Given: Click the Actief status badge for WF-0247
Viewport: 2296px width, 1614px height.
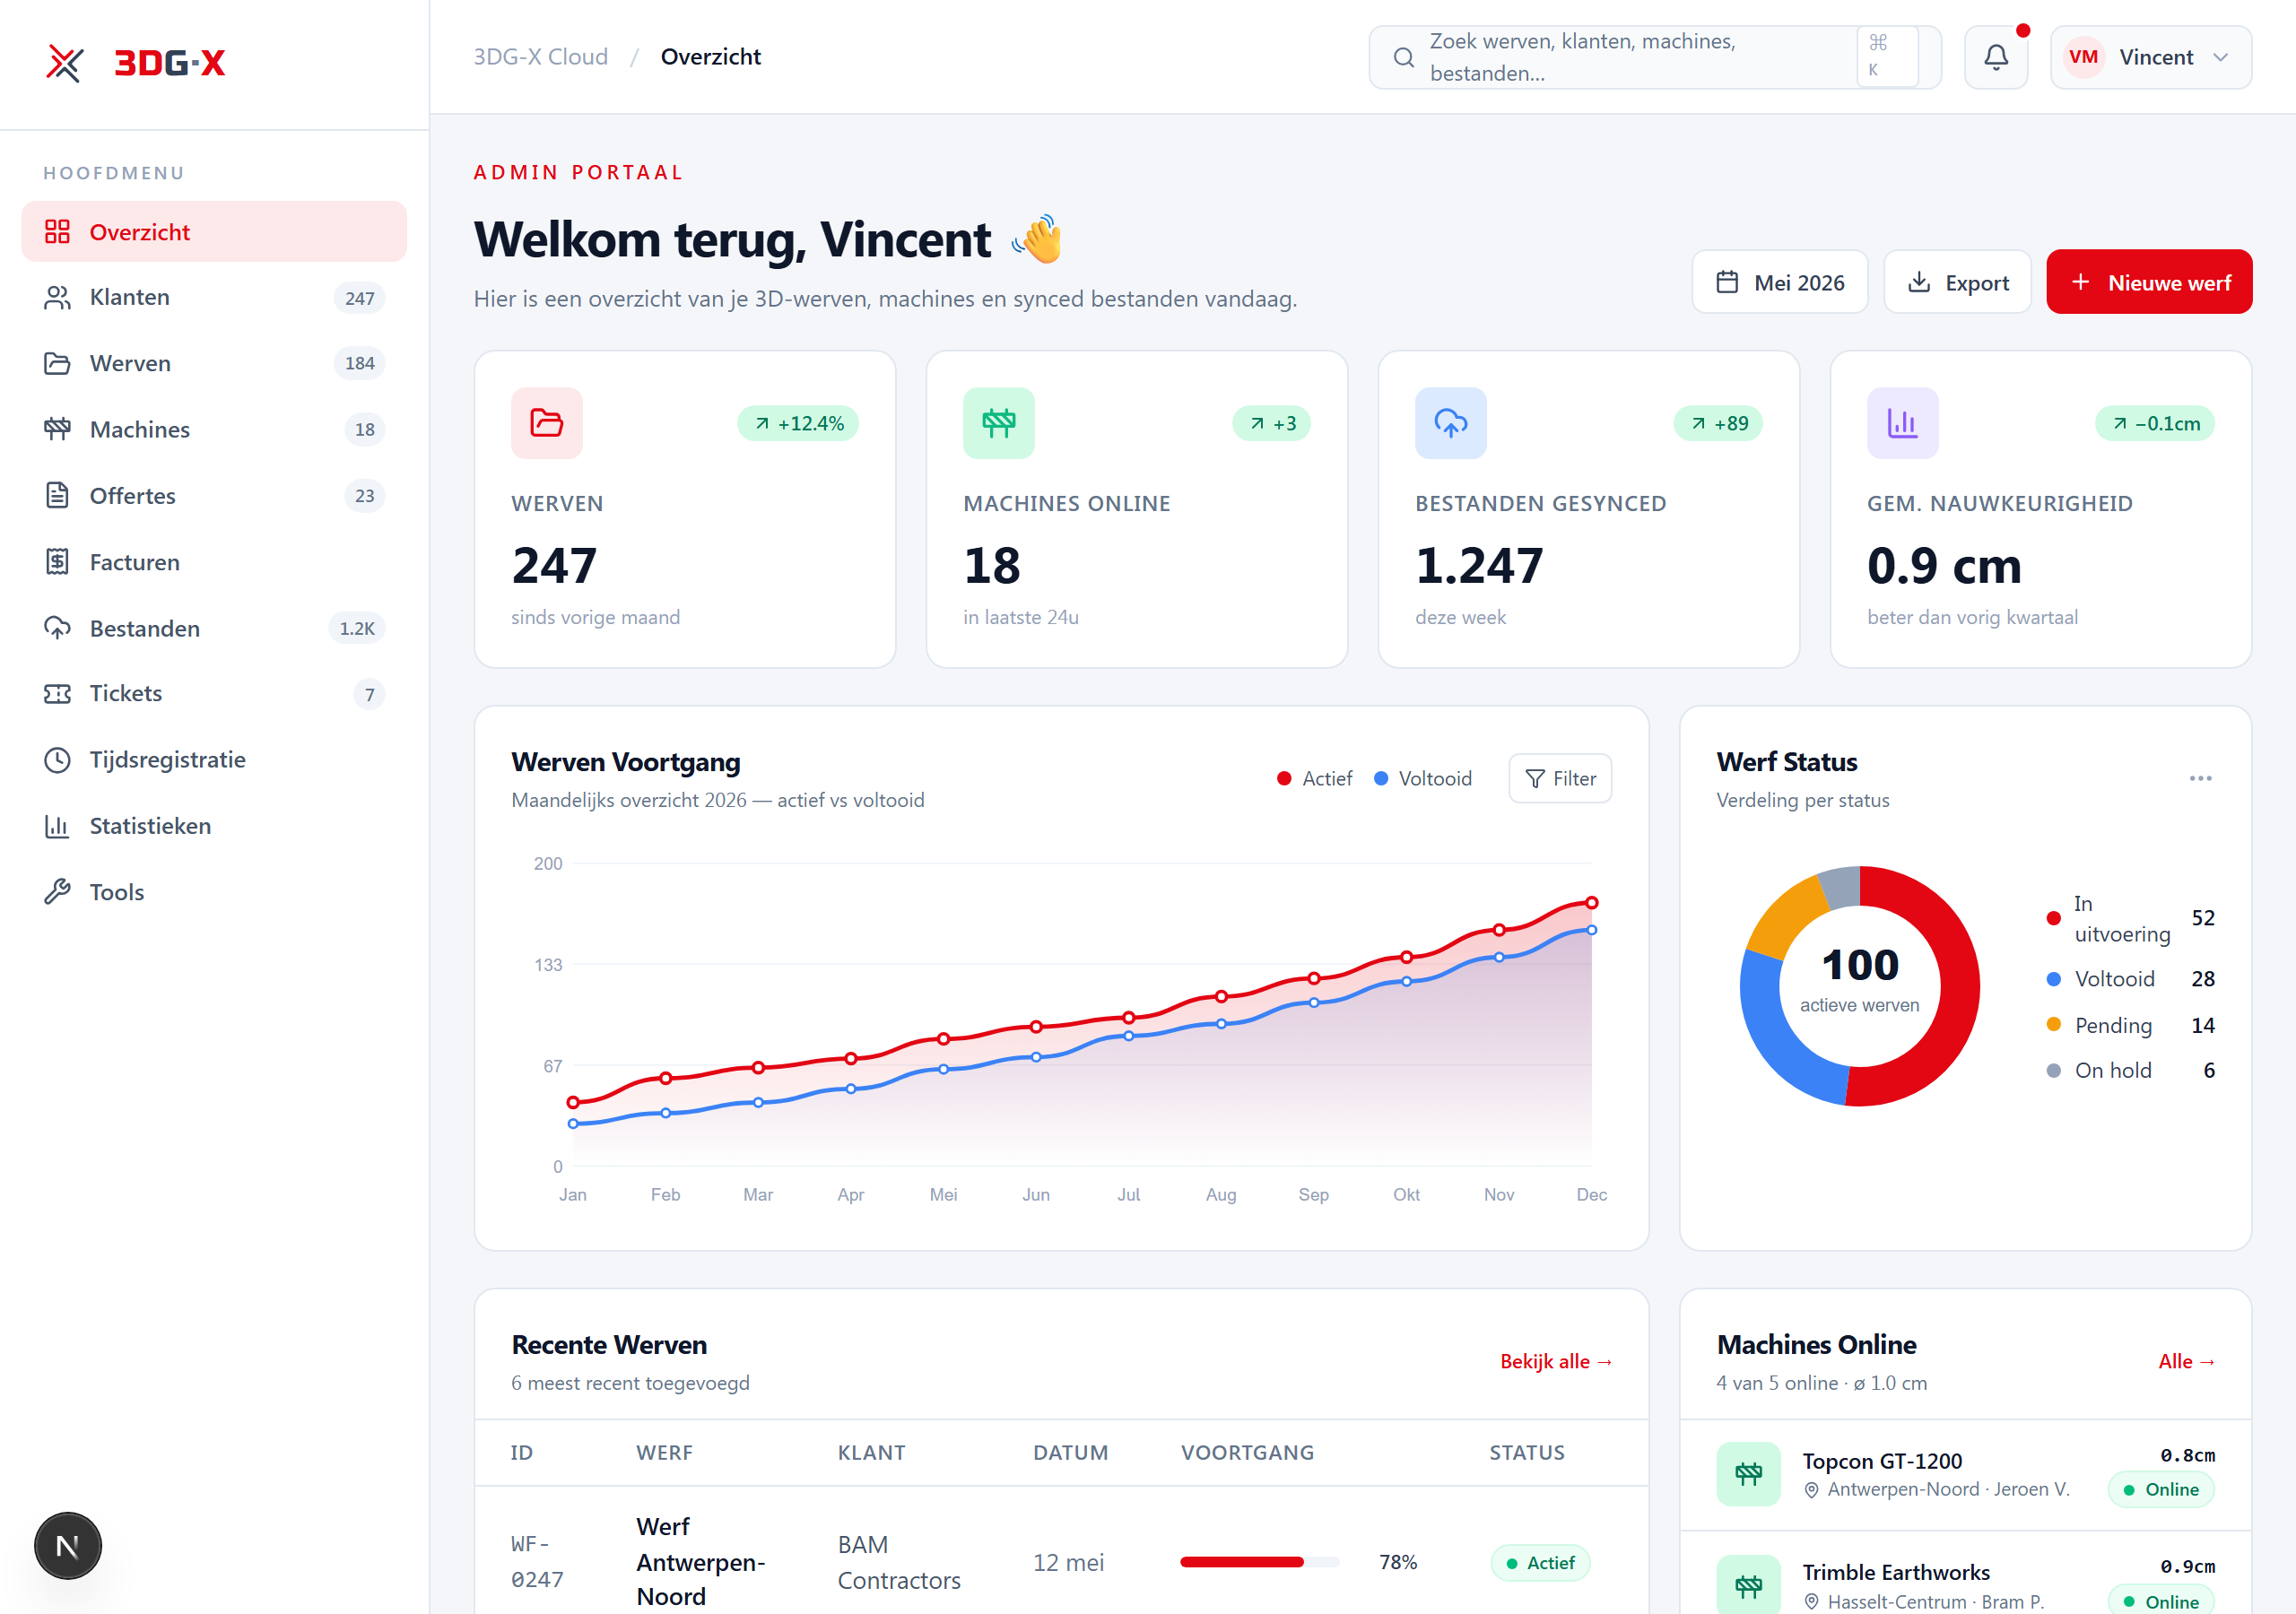Looking at the screenshot, I should coord(1540,1562).
